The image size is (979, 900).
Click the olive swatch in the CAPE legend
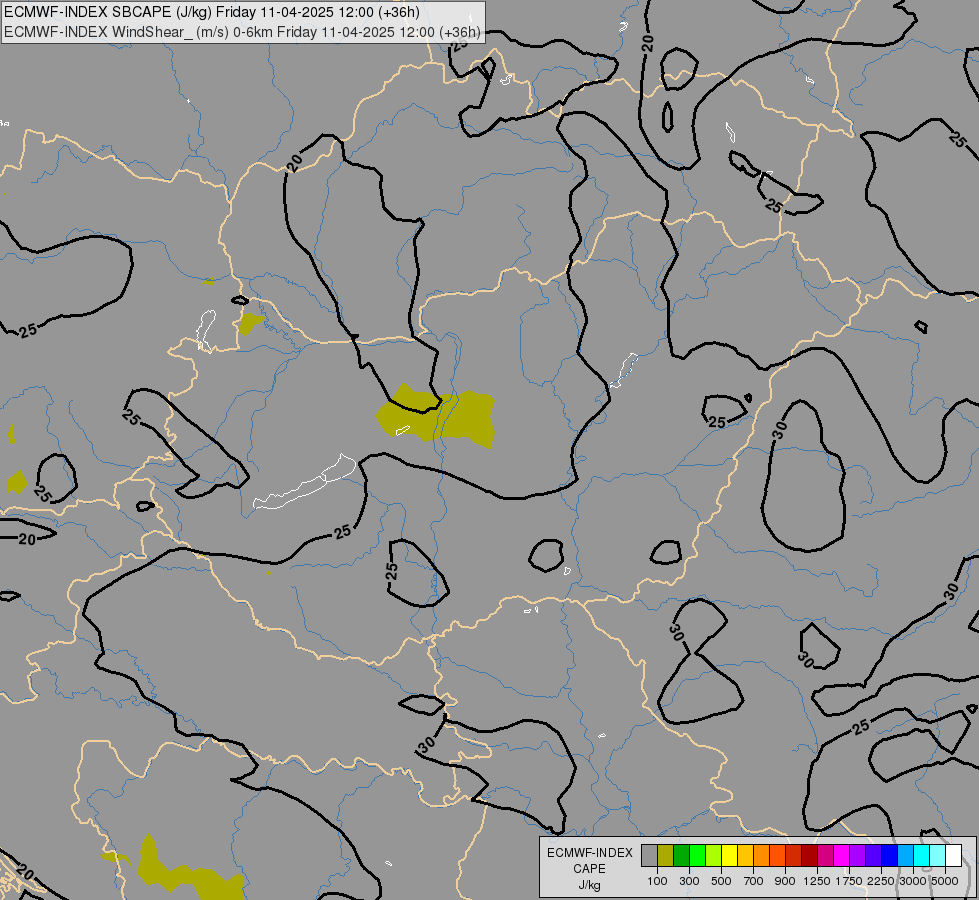click(x=666, y=855)
